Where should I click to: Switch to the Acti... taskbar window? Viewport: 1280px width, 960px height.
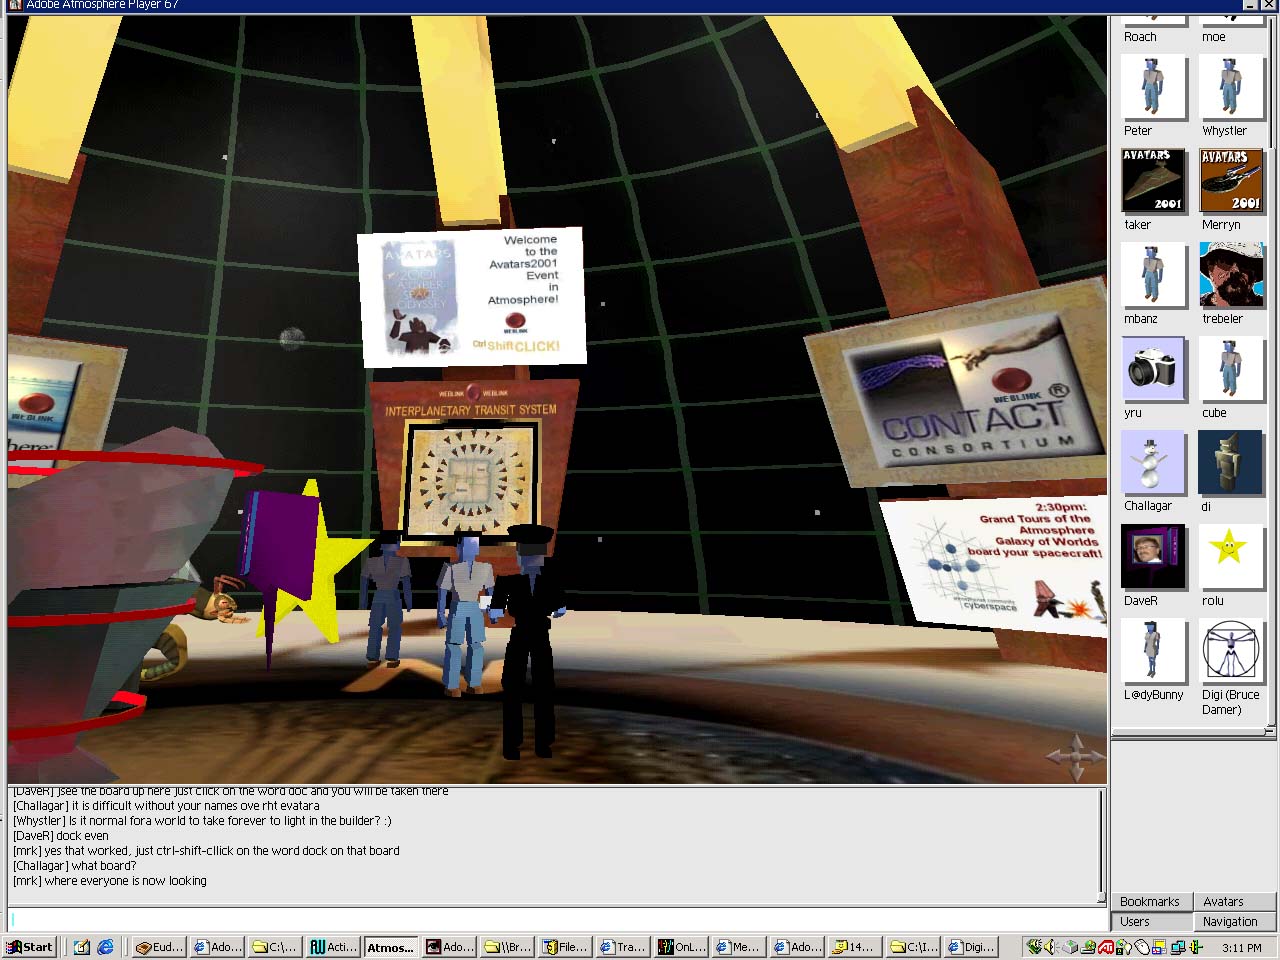[333, 947]
